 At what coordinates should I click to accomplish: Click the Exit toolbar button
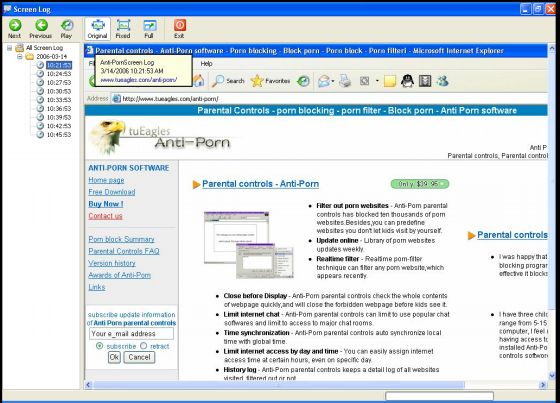179,29
